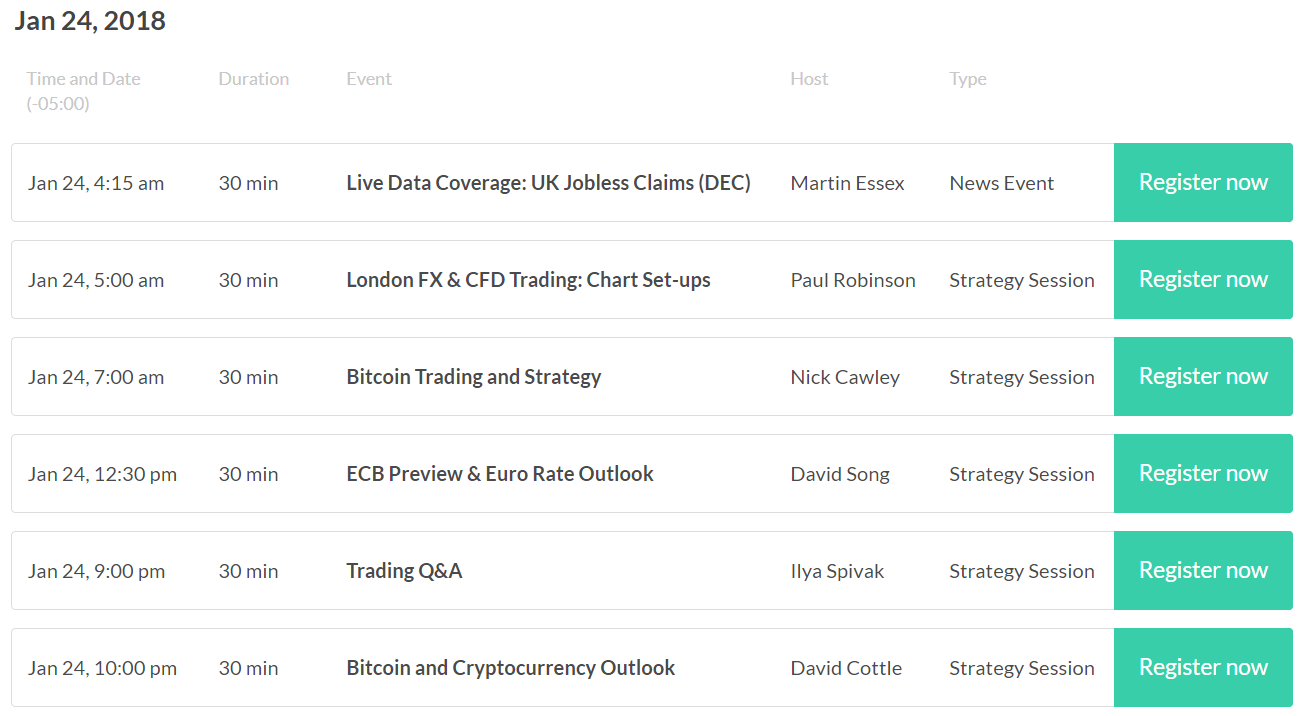The height and width of the screenshot is (716, 1304).
Task: Open Live Data Coverage: UK Jobless Claims title
Action: 548,183
